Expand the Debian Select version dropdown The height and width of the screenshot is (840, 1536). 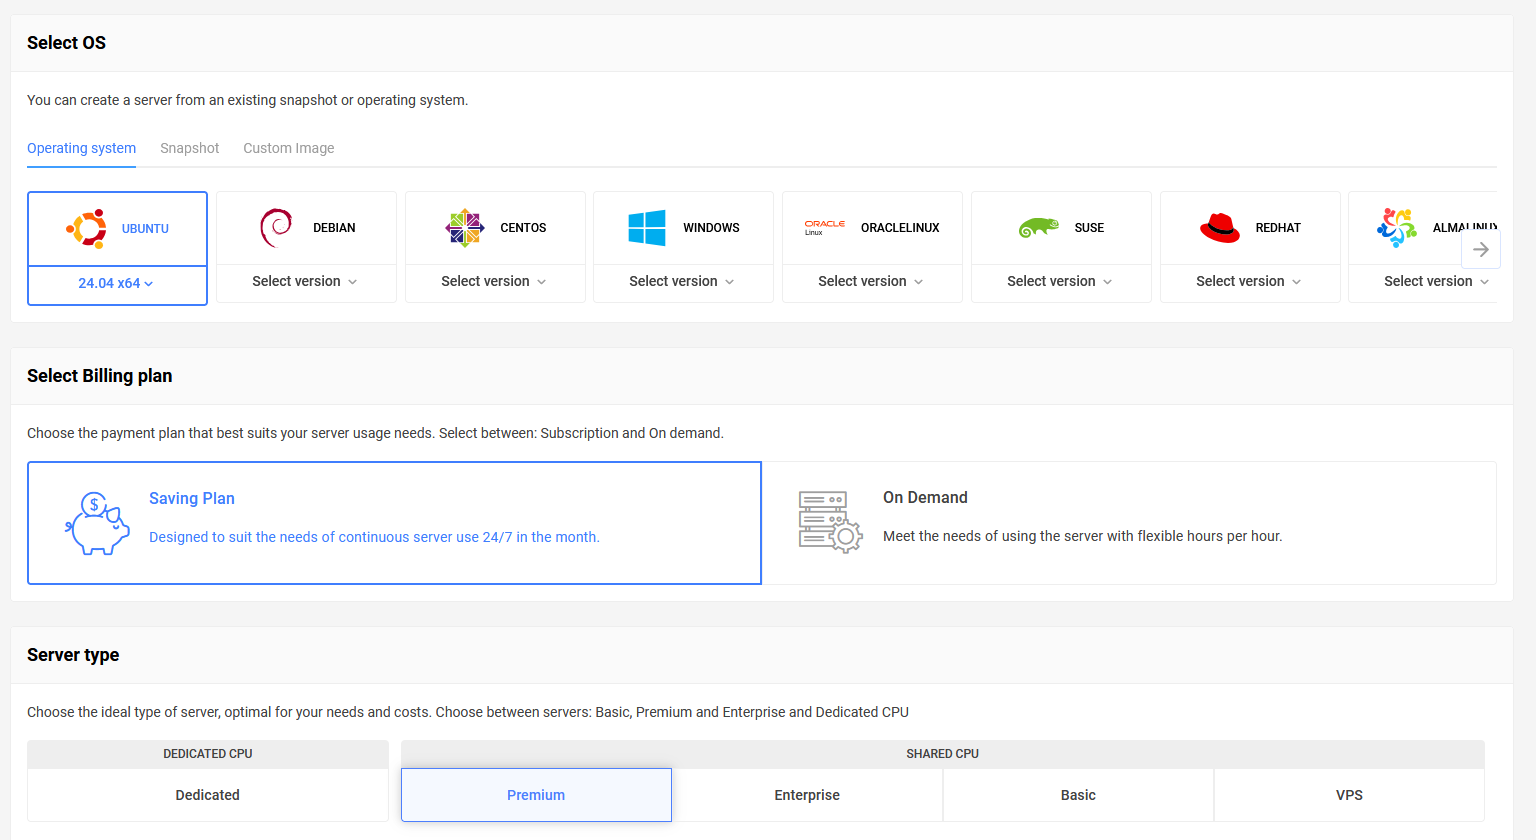coord(306,282)
